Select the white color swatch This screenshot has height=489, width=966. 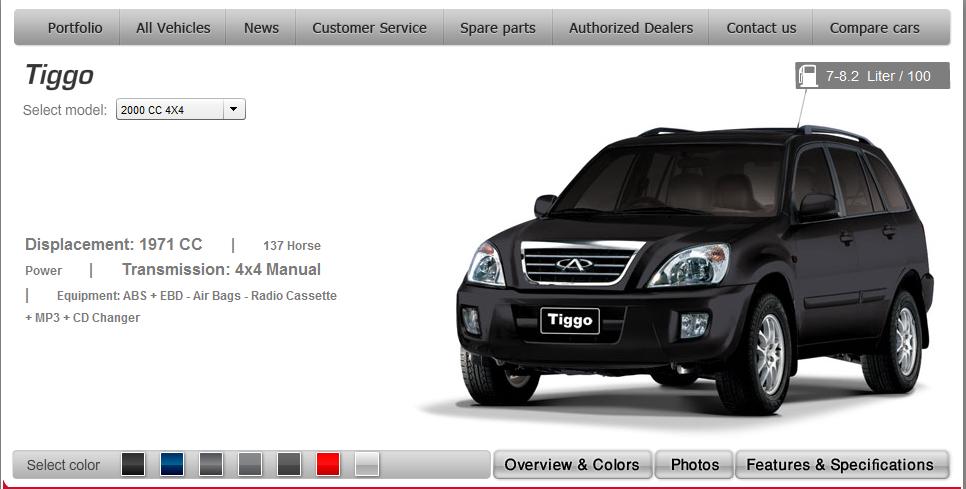coord(367,464)
